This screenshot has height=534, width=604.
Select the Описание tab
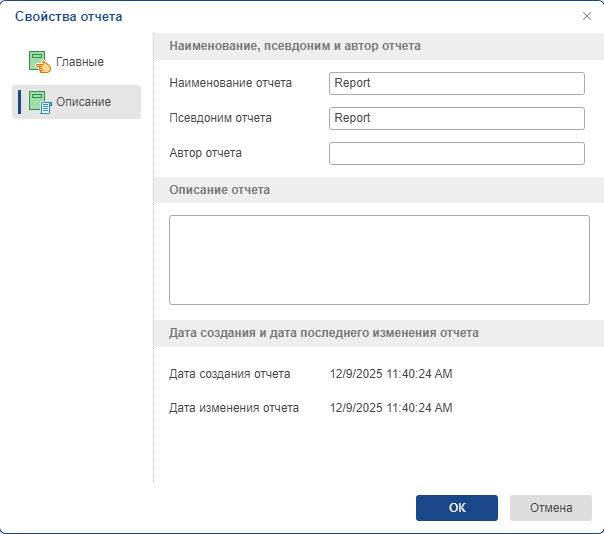pos(76,102)
